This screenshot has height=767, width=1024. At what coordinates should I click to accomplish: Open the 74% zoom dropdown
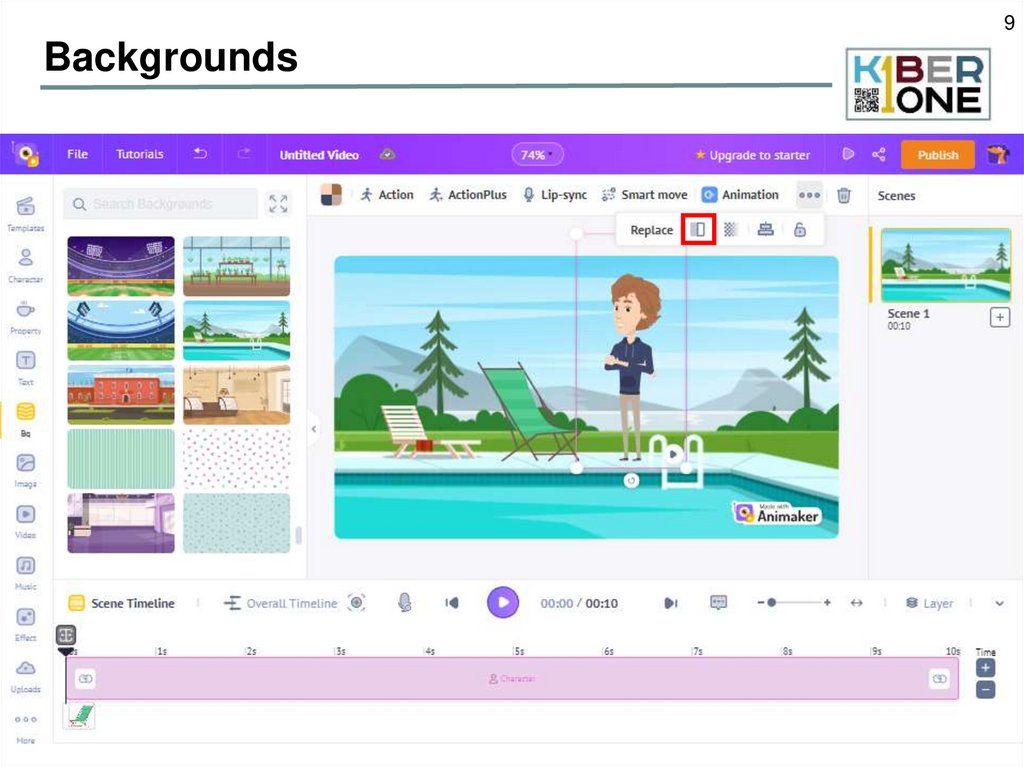(x=536, y=155)
